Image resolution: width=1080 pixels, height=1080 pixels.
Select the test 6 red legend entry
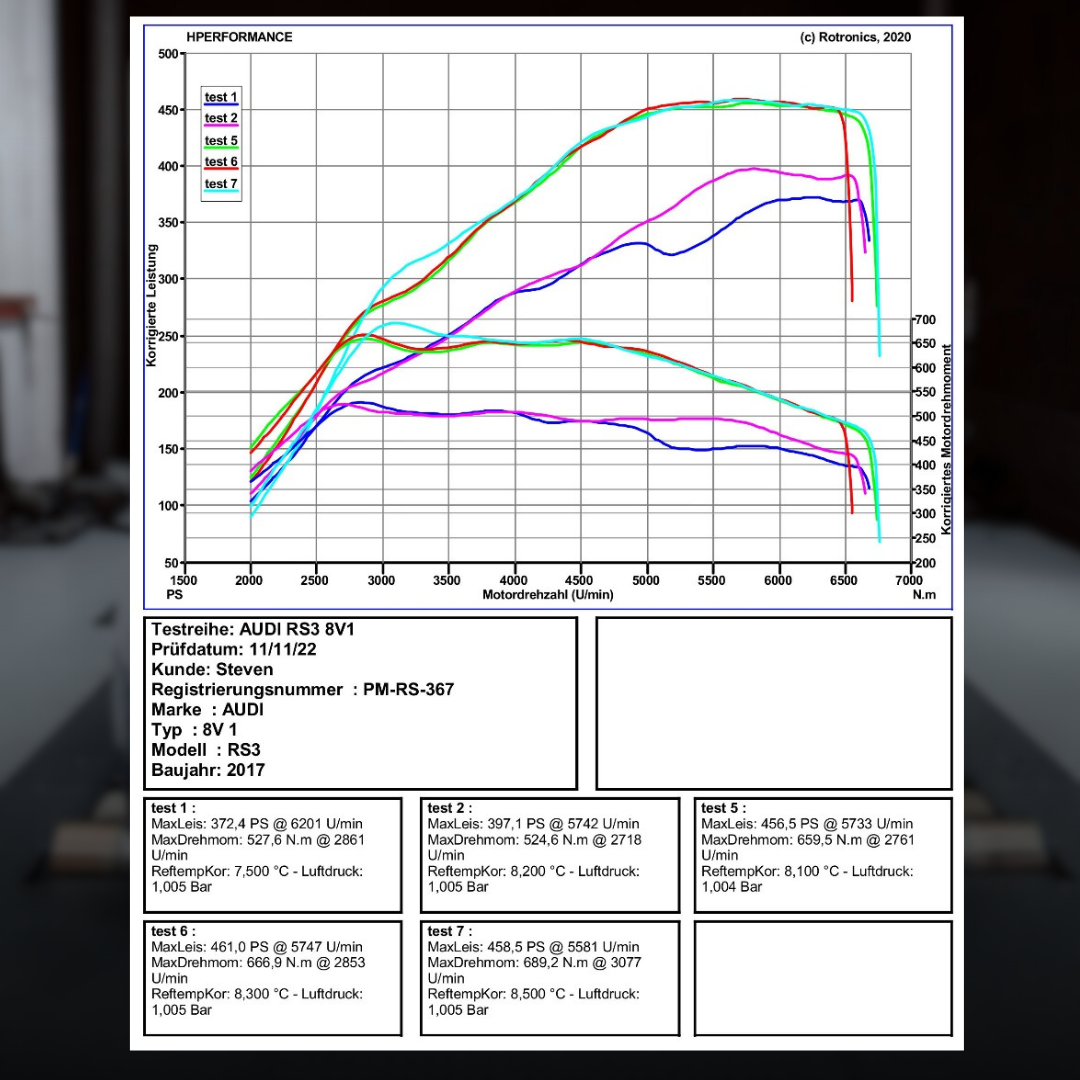221,162
